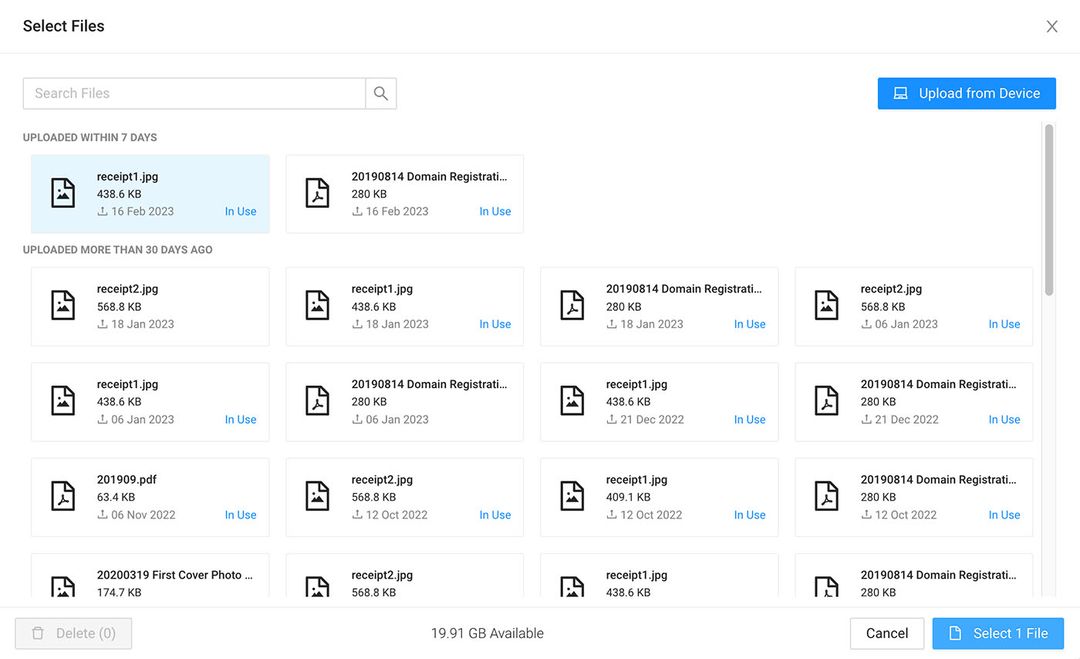Close the Select Files dialog

[1051, 27]
